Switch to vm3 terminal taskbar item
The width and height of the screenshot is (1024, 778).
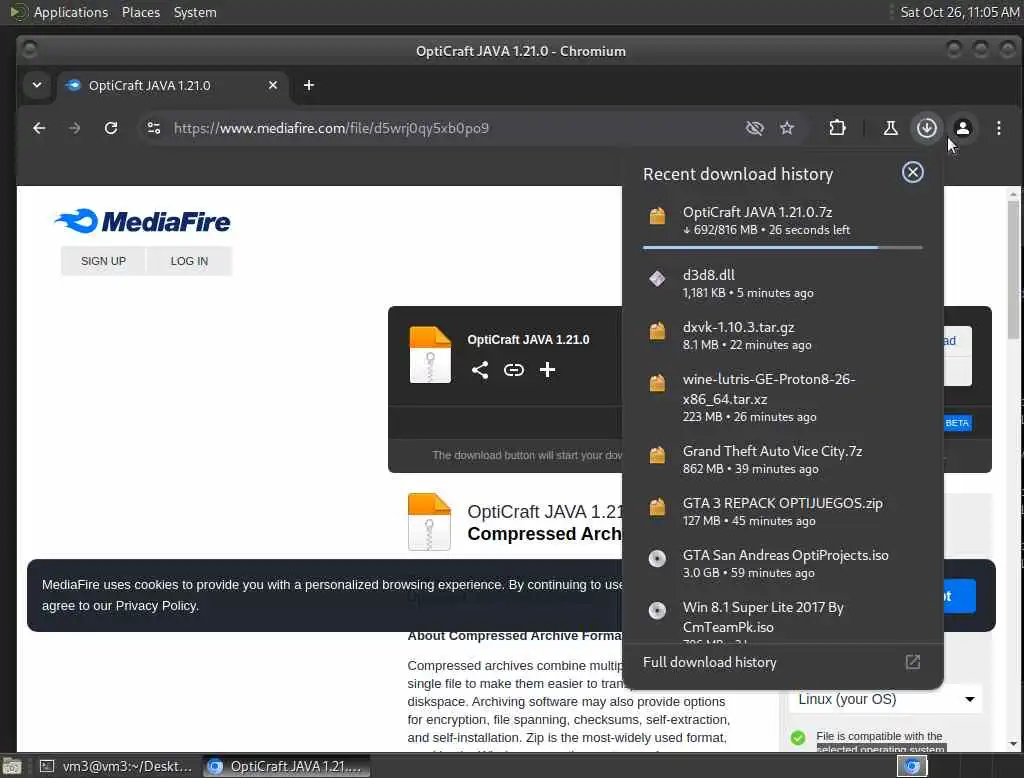116,766
